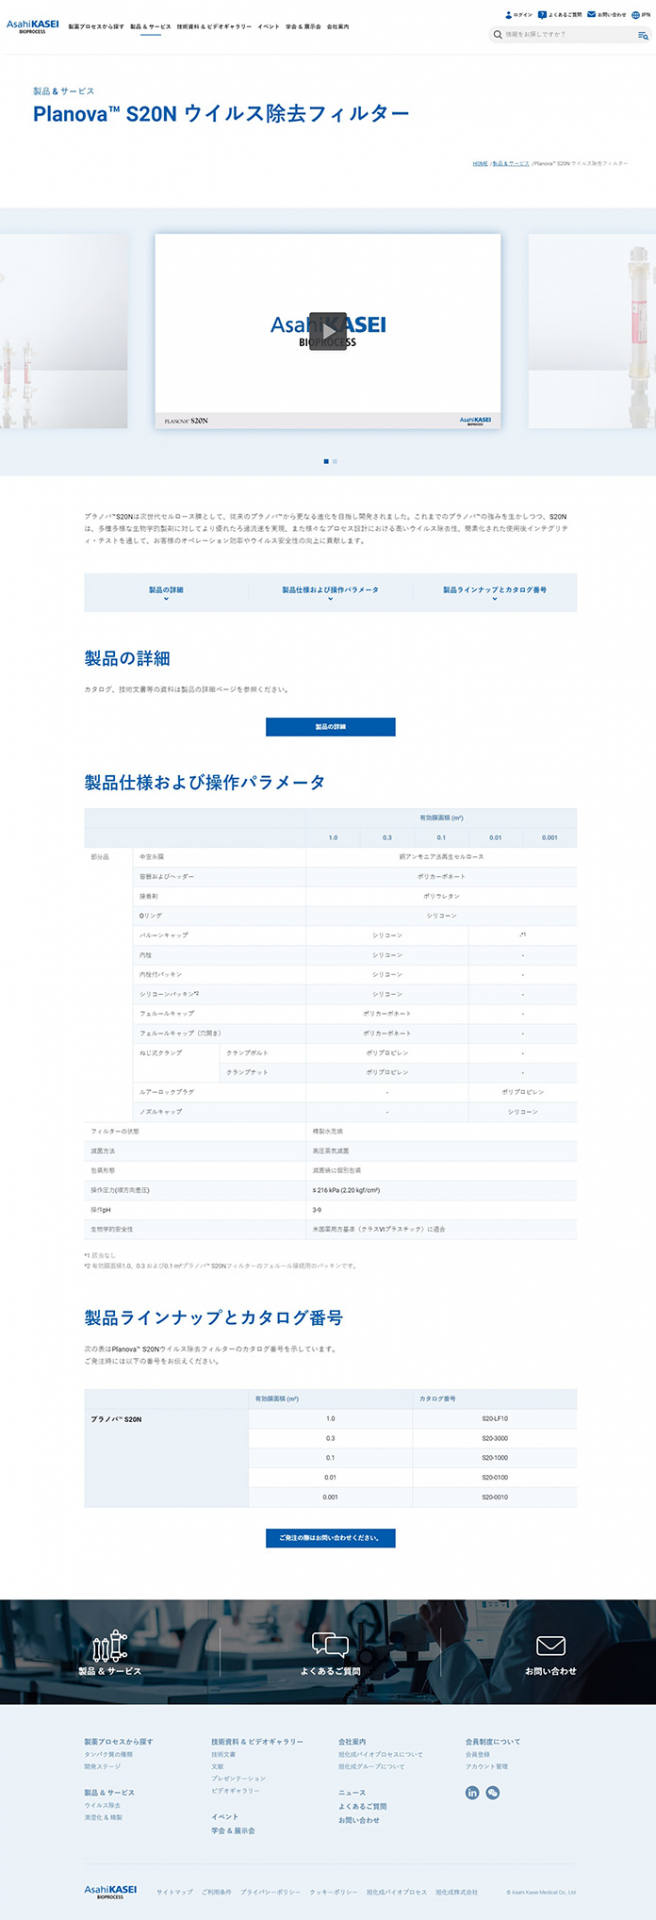Play the Planova S20N video

click(x=328, y=331)
